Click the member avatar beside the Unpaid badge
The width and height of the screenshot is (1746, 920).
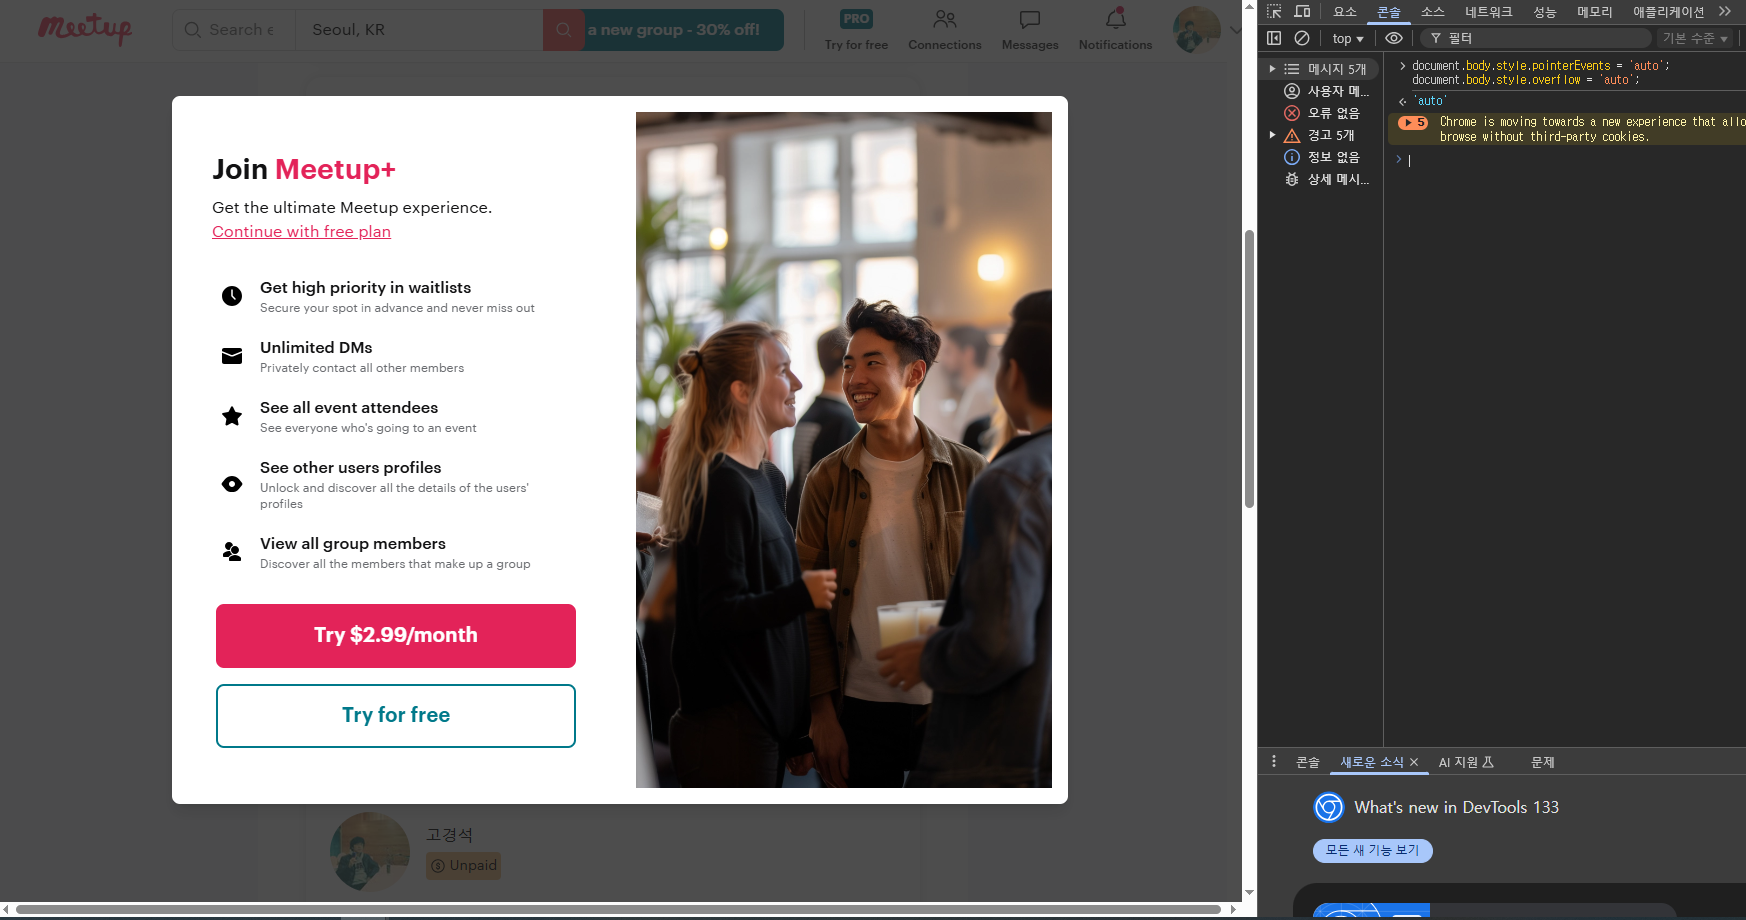pos(370,851)
